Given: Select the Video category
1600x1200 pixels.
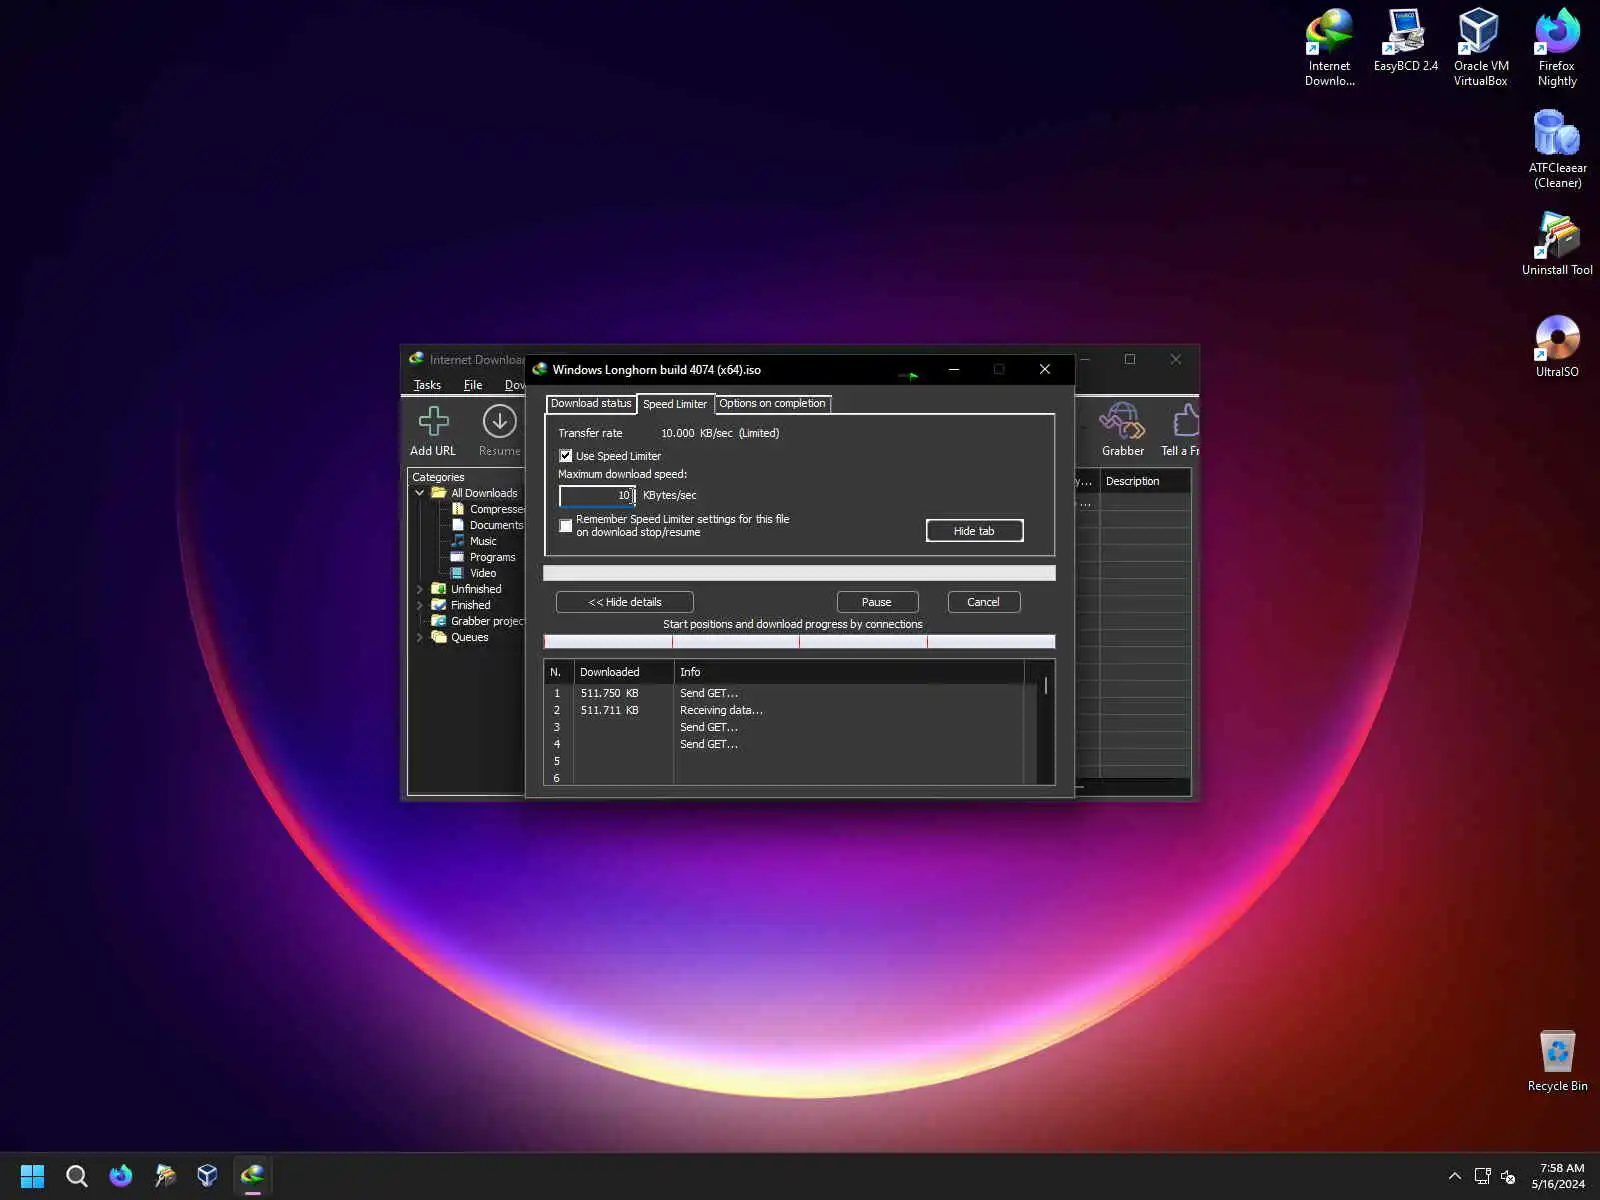Looking at the screenshot, I should 473,573.
